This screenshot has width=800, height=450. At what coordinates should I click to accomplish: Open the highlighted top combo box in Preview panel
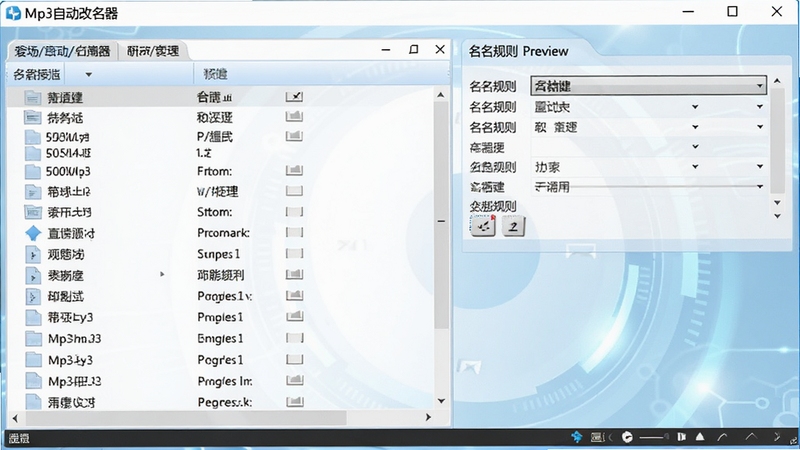[649, 86]
